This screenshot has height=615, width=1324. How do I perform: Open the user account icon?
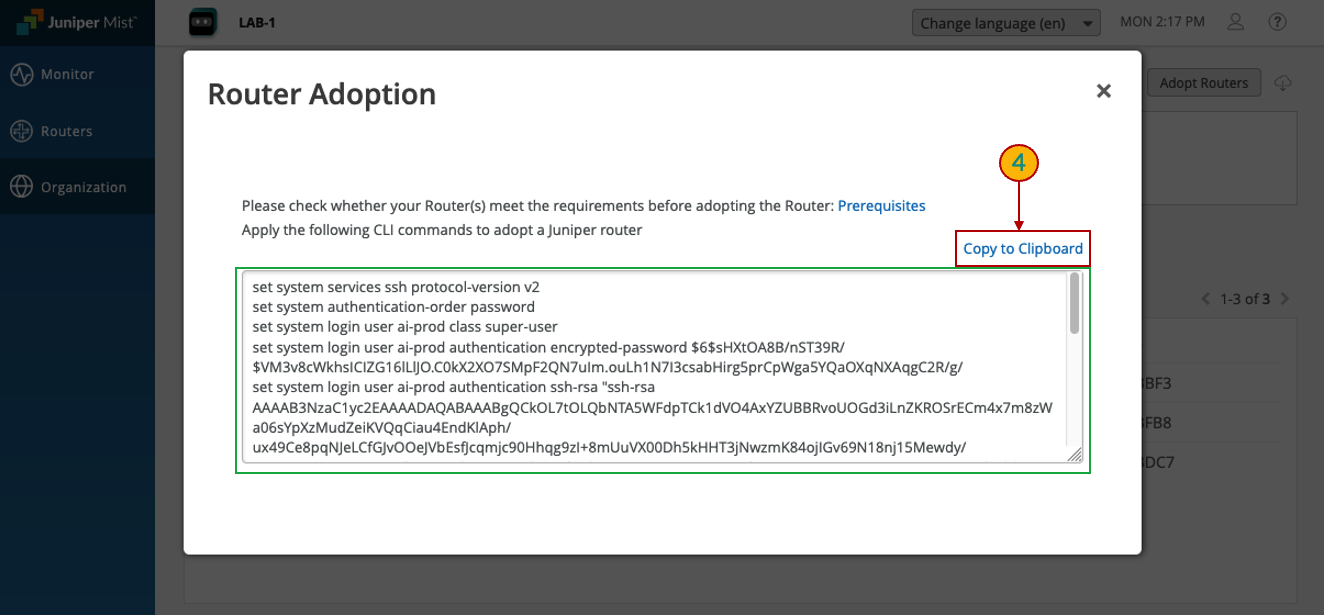1236,22
